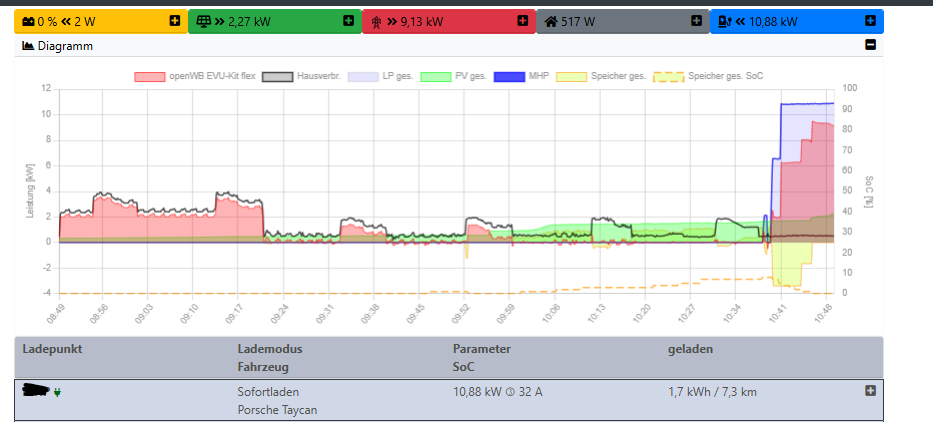933x422 pixels.
Task: Expand the gray house consumption 517 W card
Action: click(x=696, y=21)
